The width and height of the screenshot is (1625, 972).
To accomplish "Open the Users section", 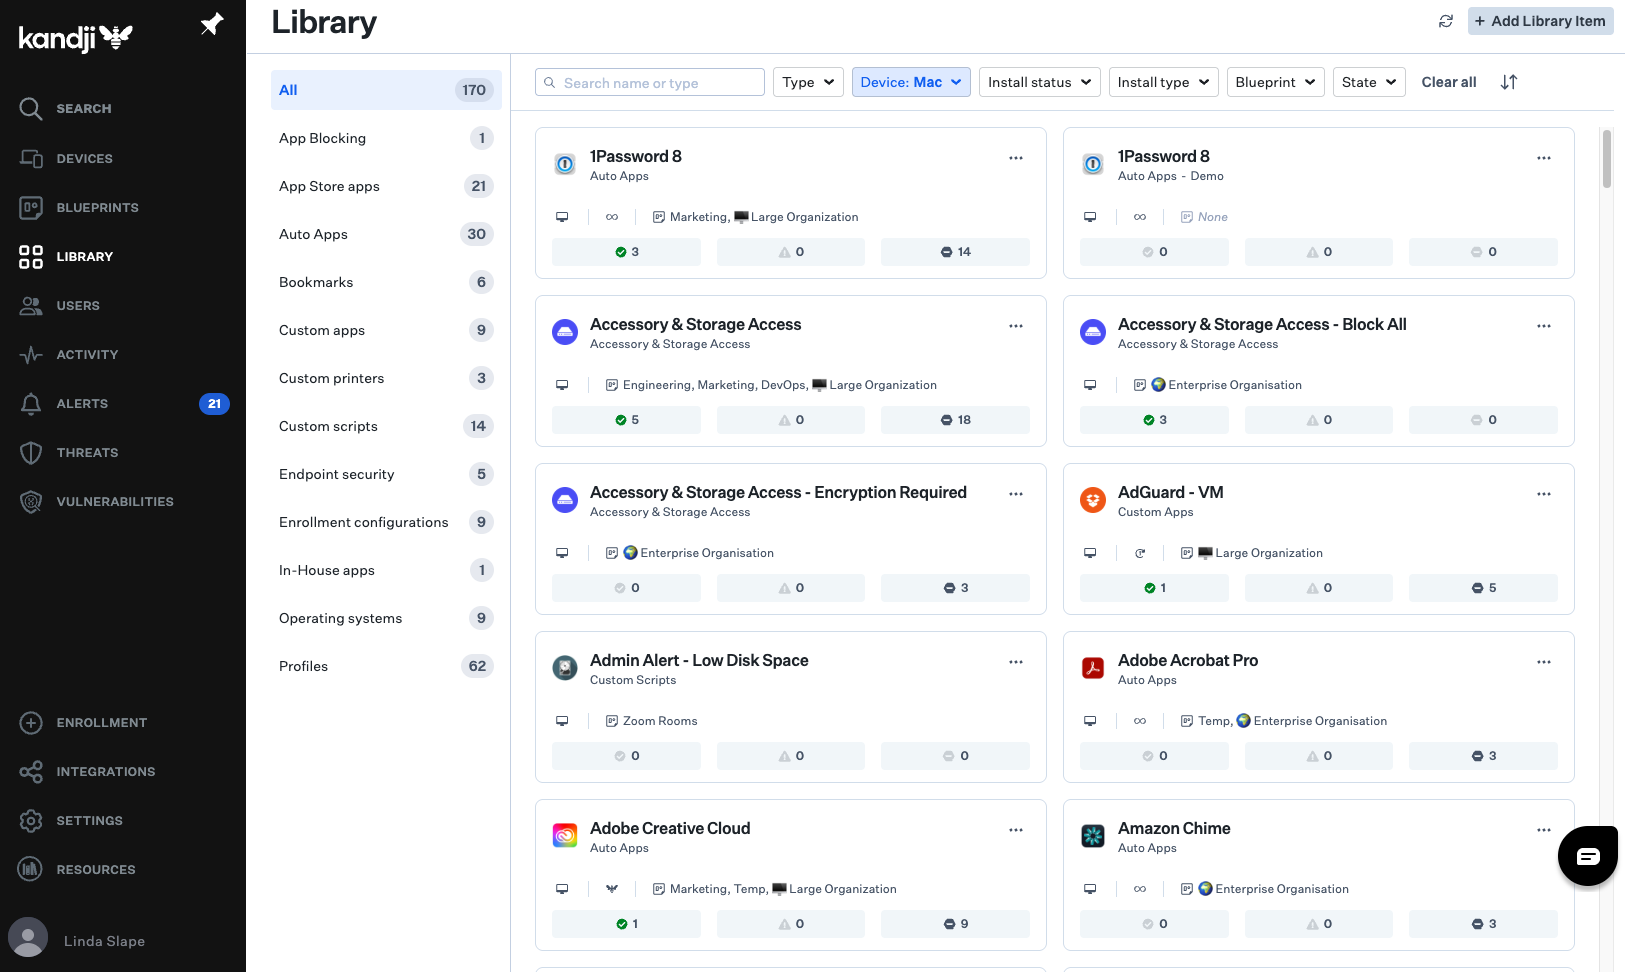I will point(59,305).
